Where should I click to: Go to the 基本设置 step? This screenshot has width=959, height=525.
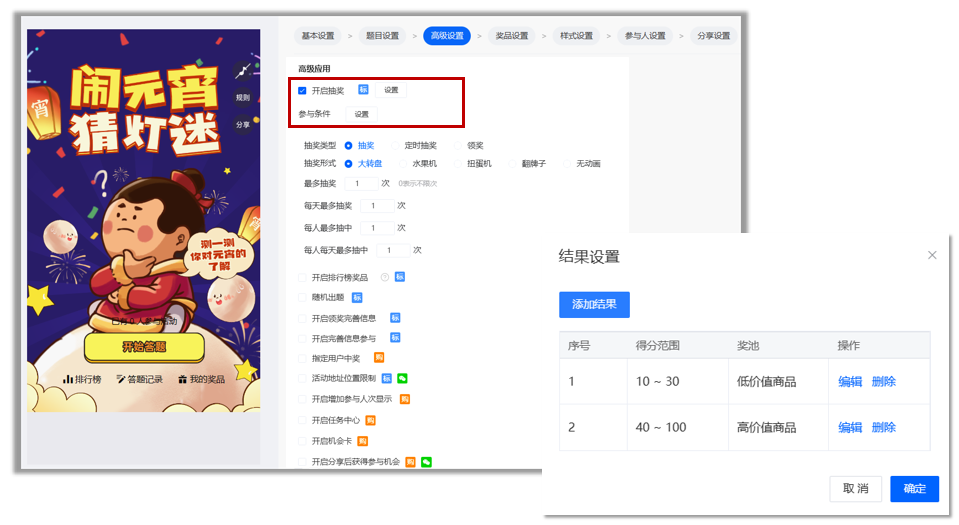pyautogui.click(x=318, y=35)
